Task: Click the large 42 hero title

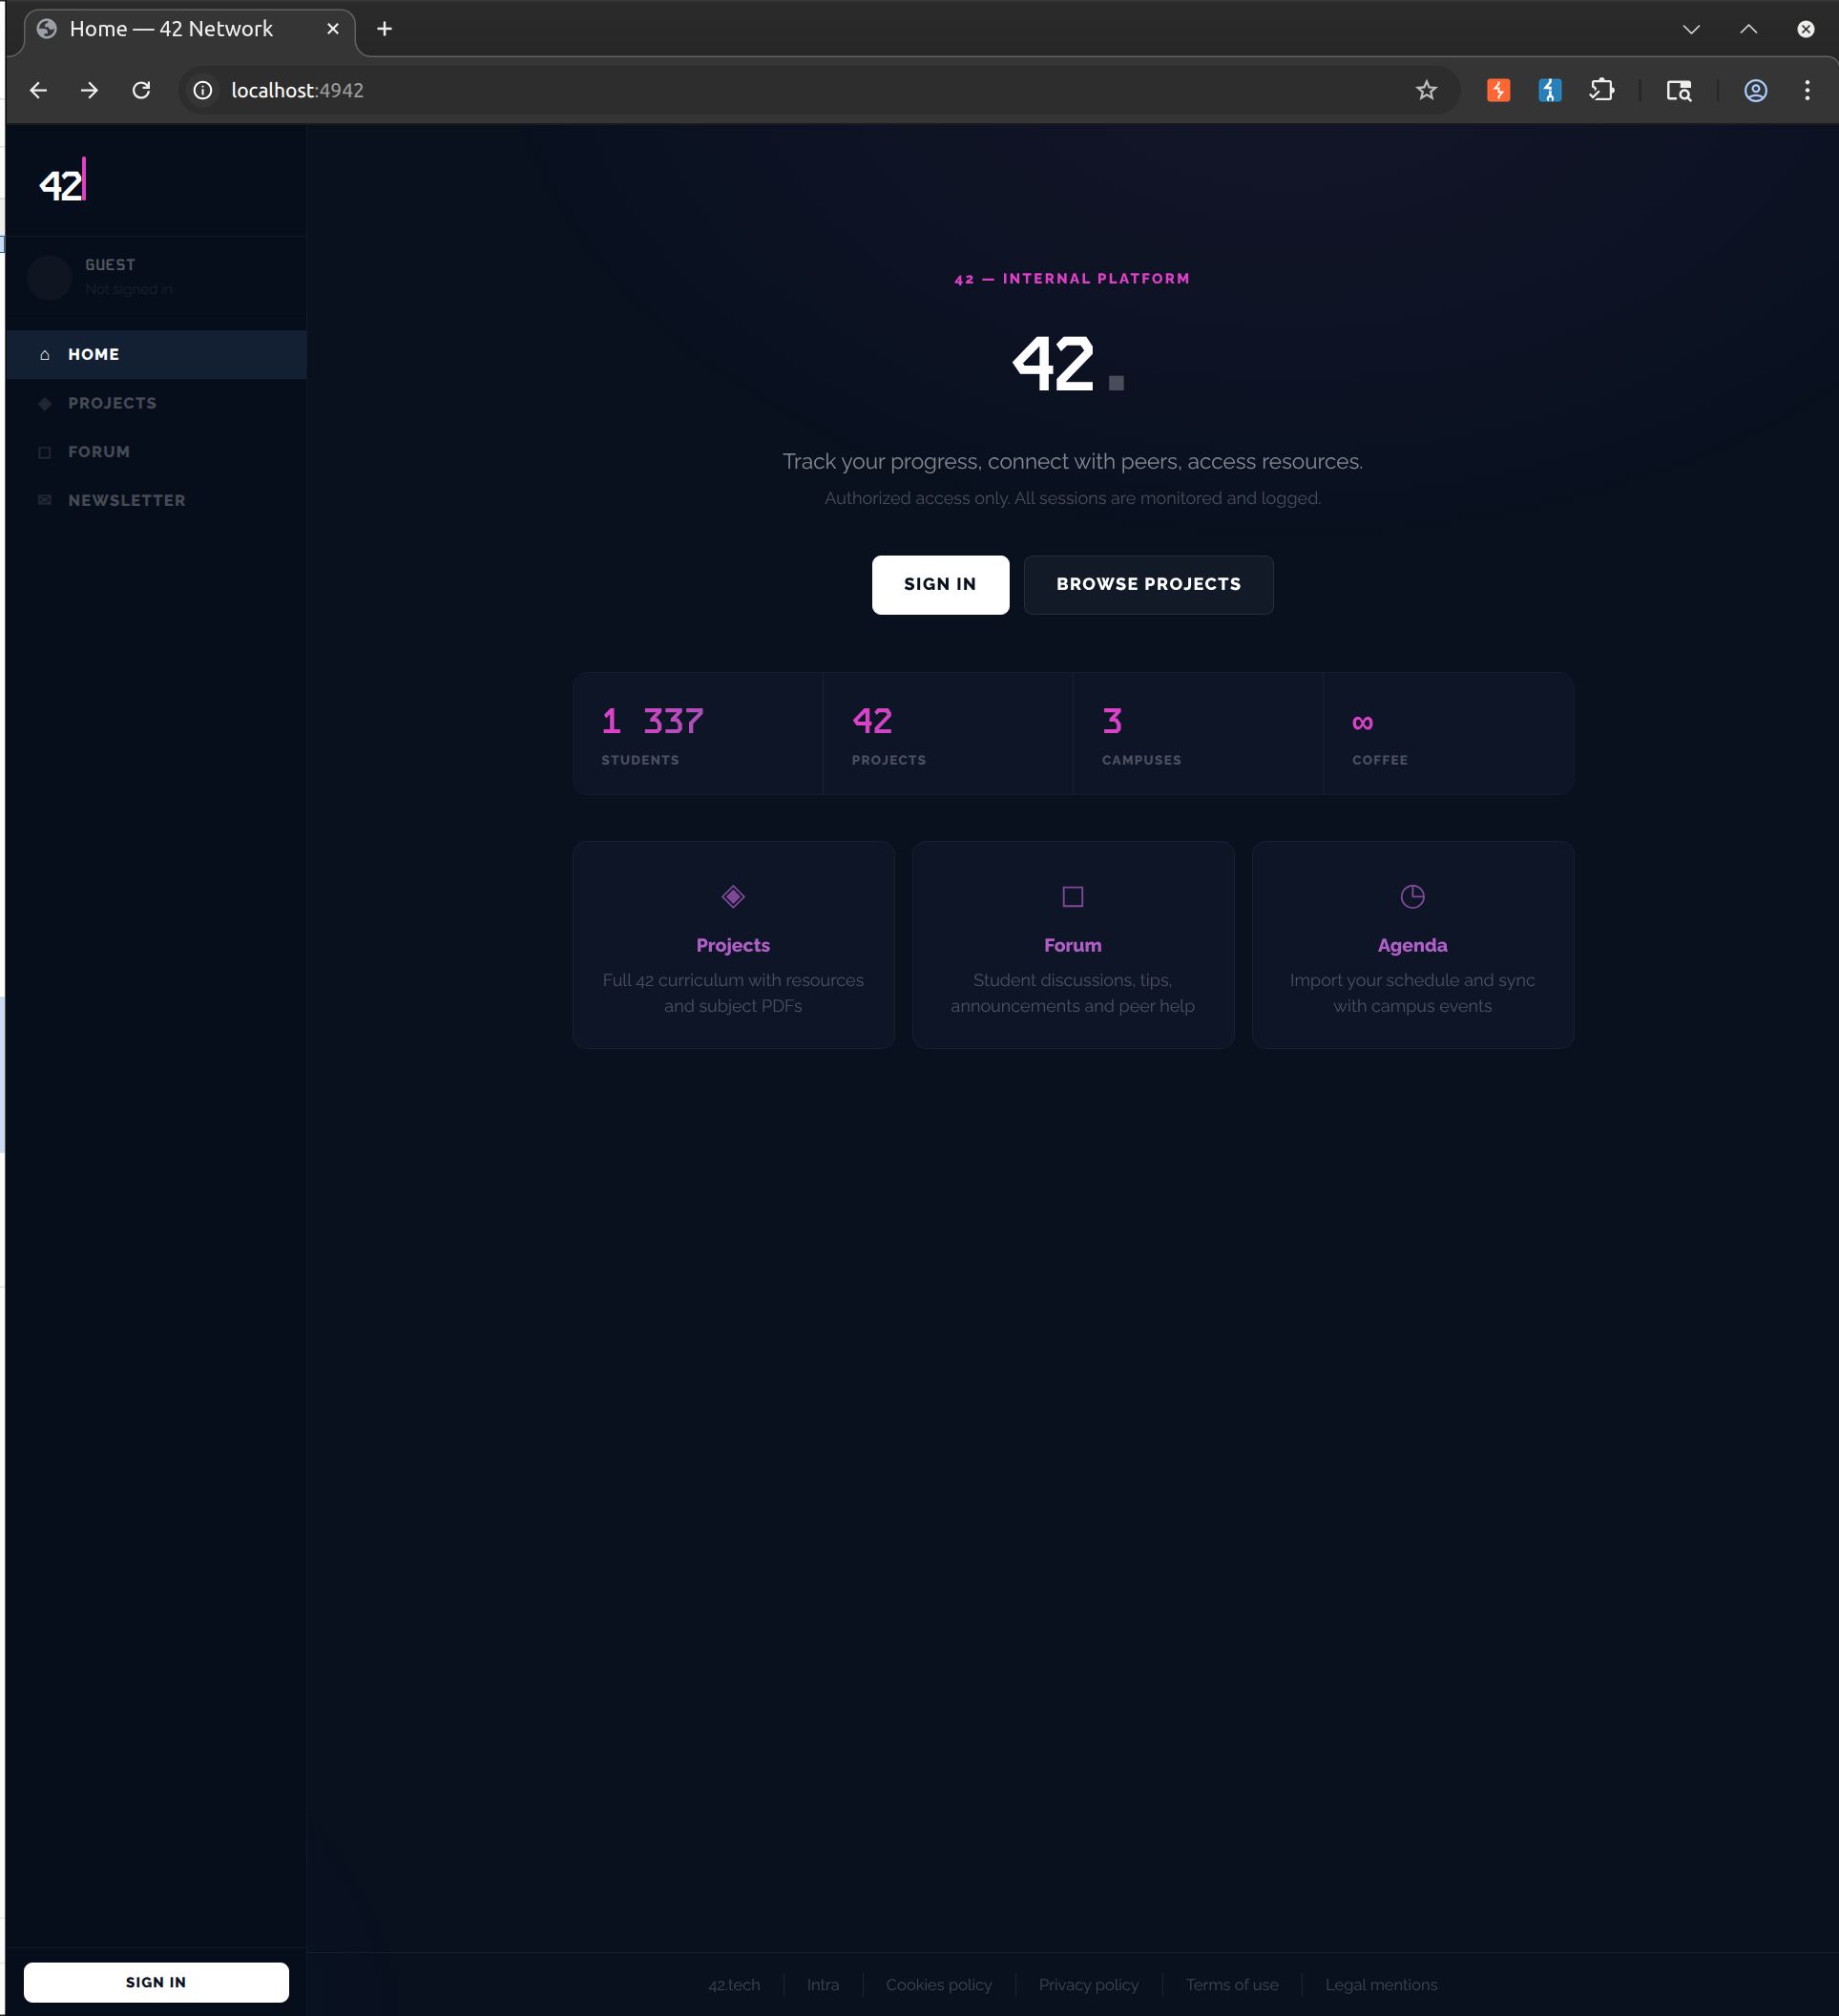Action: point(1068,363)
